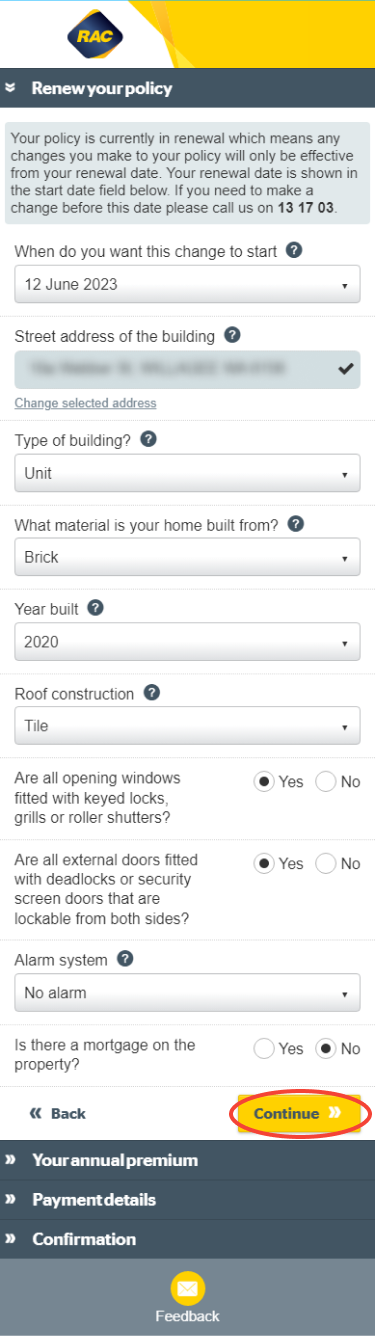Select Yes for mortgage on property

[x=264, y=1049]
